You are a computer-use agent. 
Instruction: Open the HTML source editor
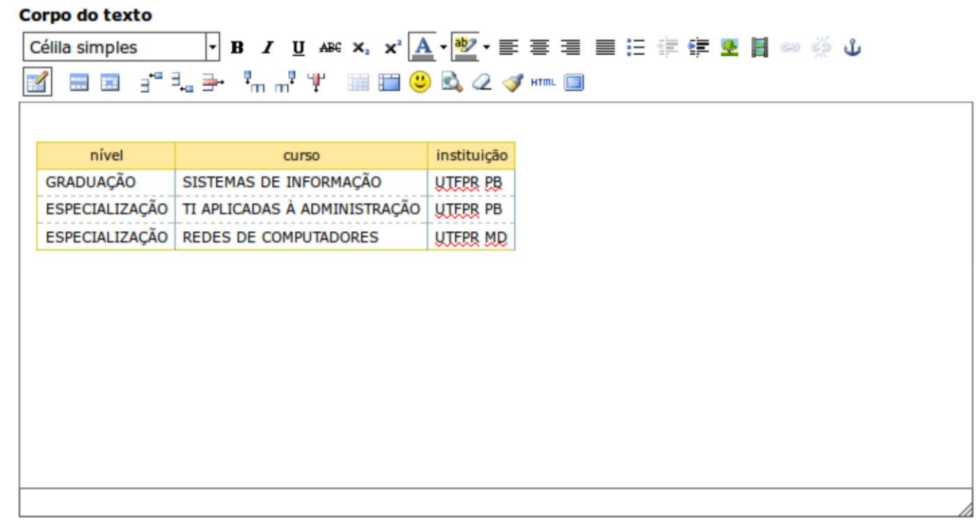(x=542, y=84)
